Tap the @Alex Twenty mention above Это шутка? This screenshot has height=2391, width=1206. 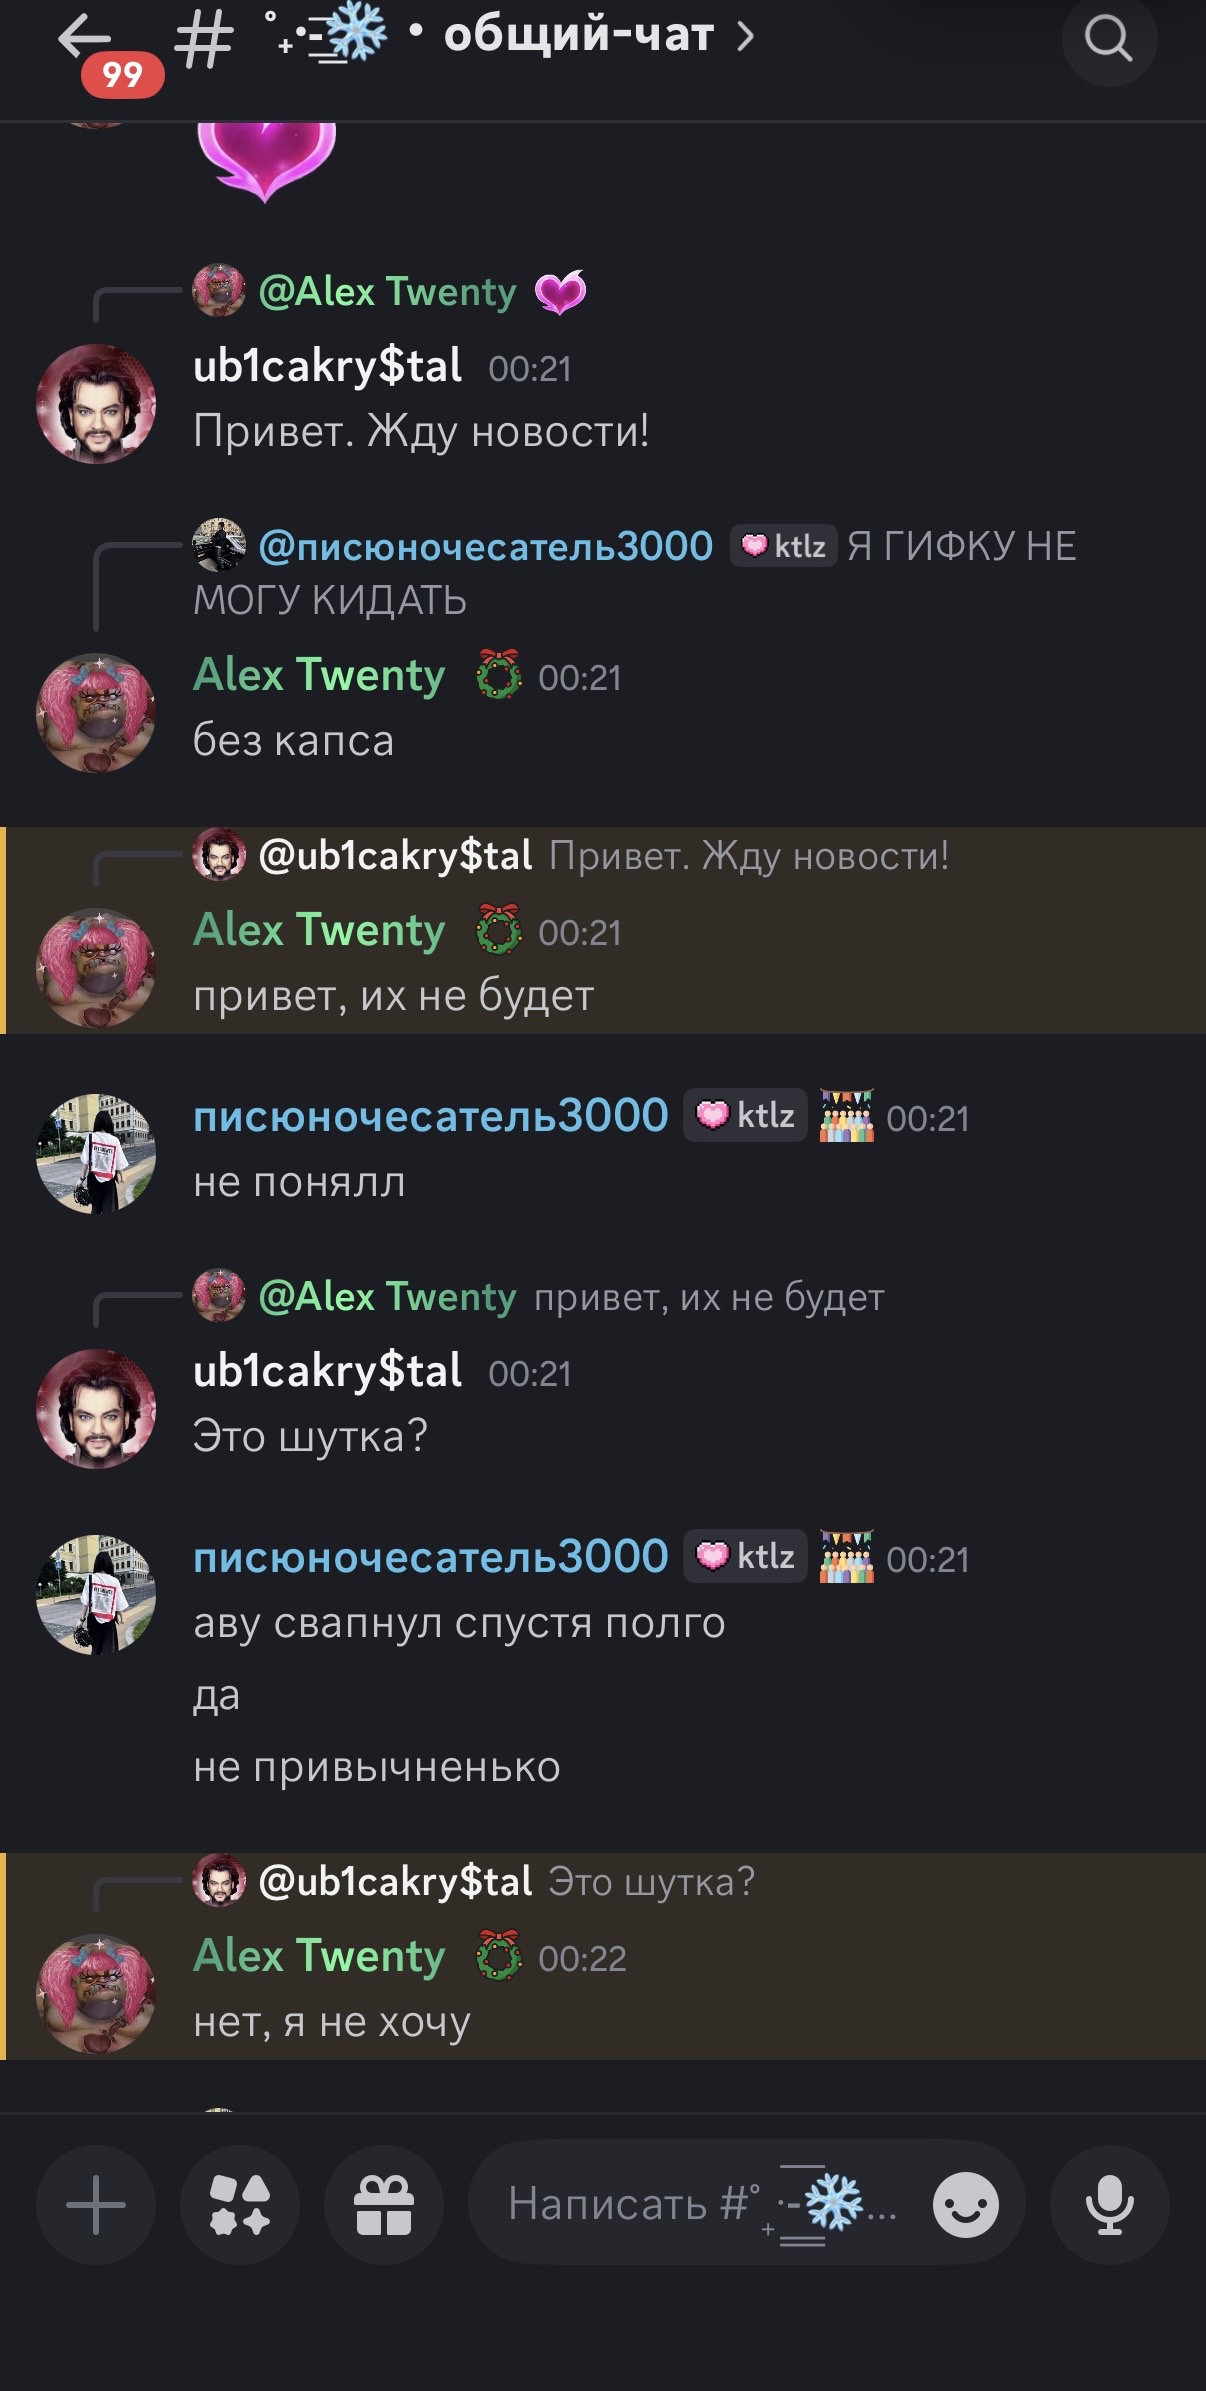click(x=387, y=1297)
